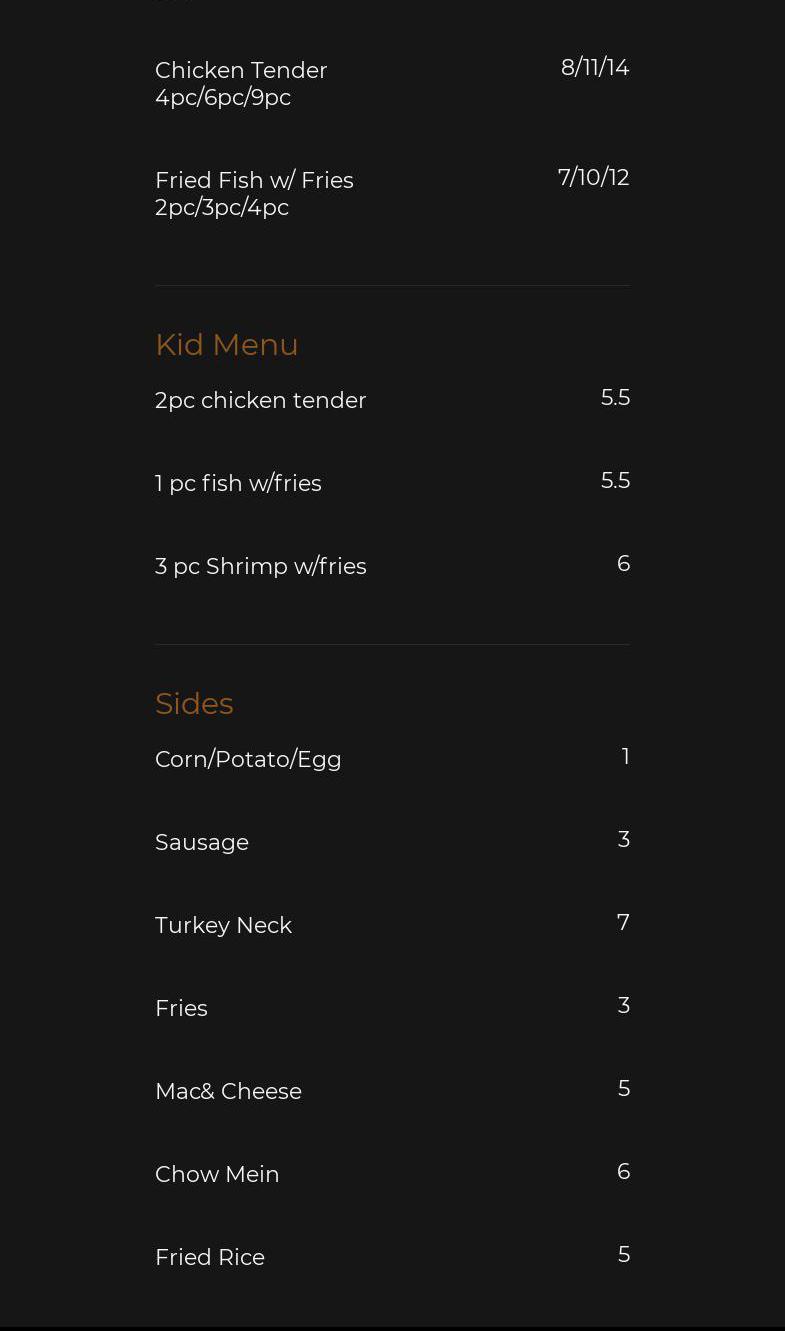Click the Turkey Neck price

(x=623, y=923)
